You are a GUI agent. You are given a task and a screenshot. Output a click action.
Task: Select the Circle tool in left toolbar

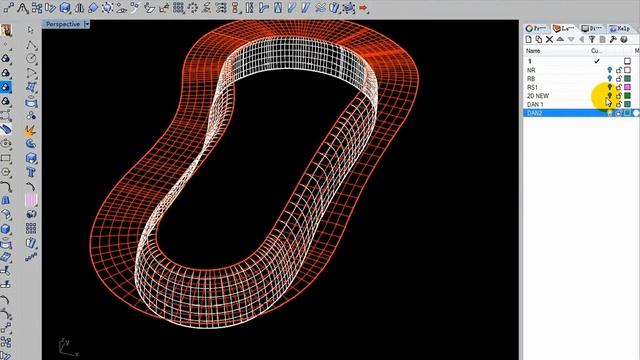(31, 59)
